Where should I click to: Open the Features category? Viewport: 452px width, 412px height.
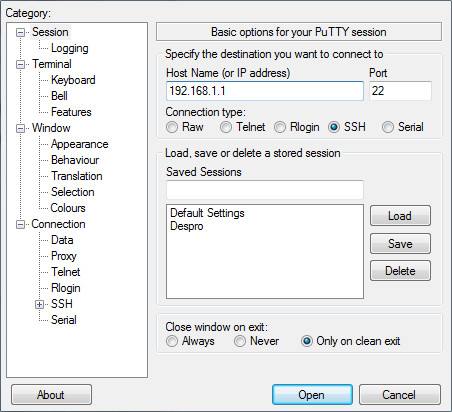click(x=71, y=112)
